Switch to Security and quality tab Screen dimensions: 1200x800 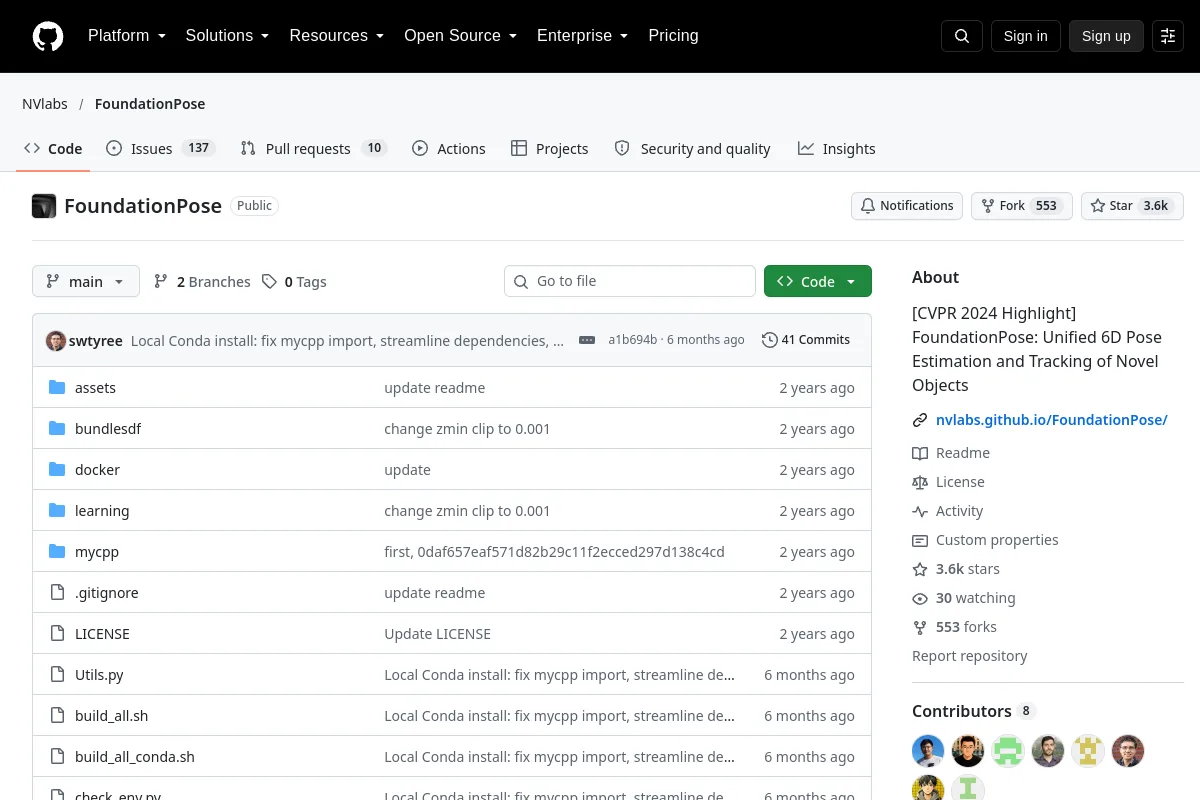692,149
